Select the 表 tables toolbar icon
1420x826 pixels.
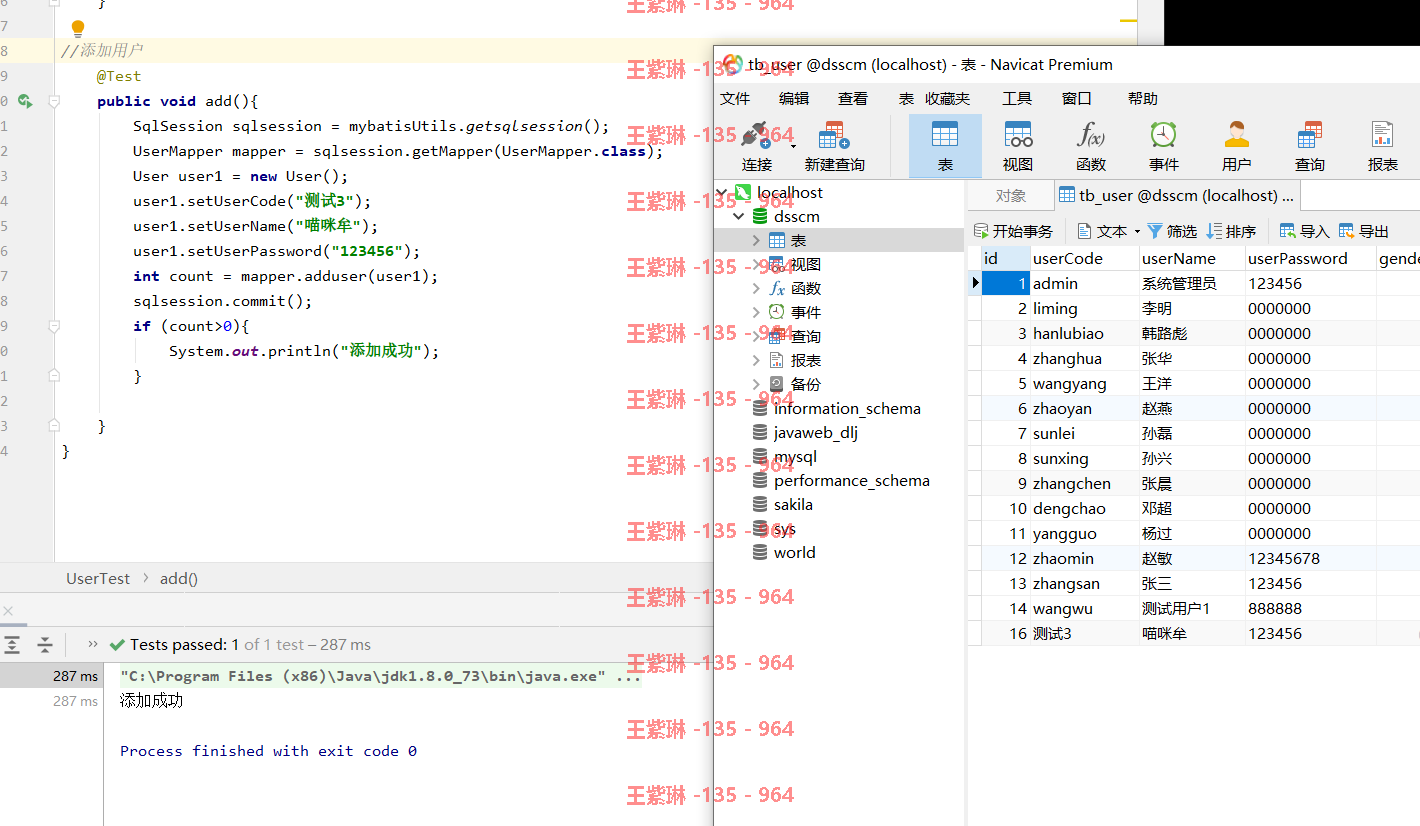(944, 135)
